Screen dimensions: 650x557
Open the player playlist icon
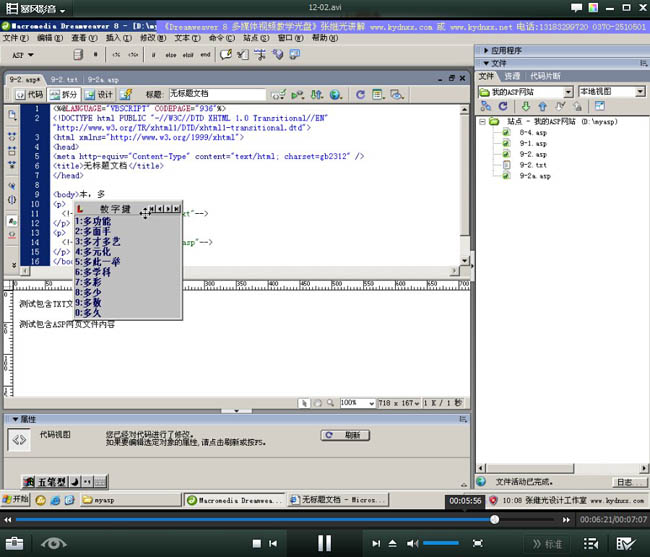(591, 543)
